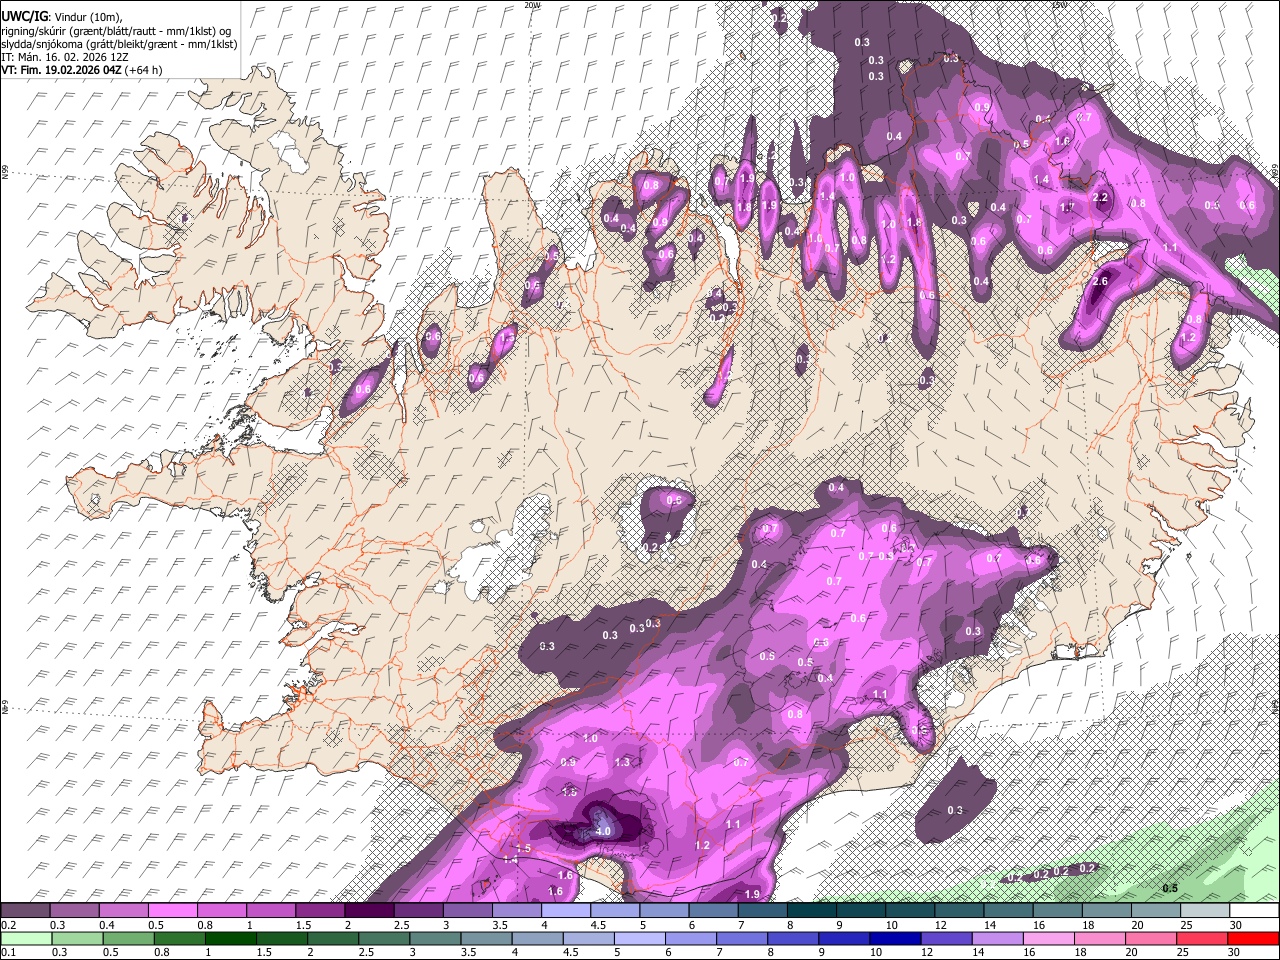Pick the top-row swatch between 6 and 7
Image resolution: width=1280 pixels, height=960 pixels.
[714, 910]
